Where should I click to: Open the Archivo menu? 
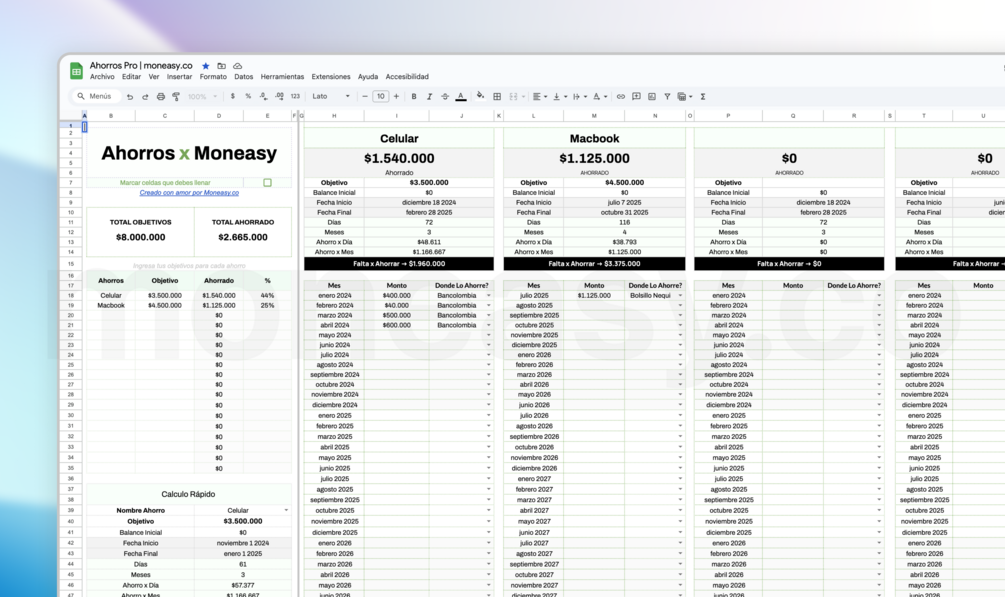[102, 77]
